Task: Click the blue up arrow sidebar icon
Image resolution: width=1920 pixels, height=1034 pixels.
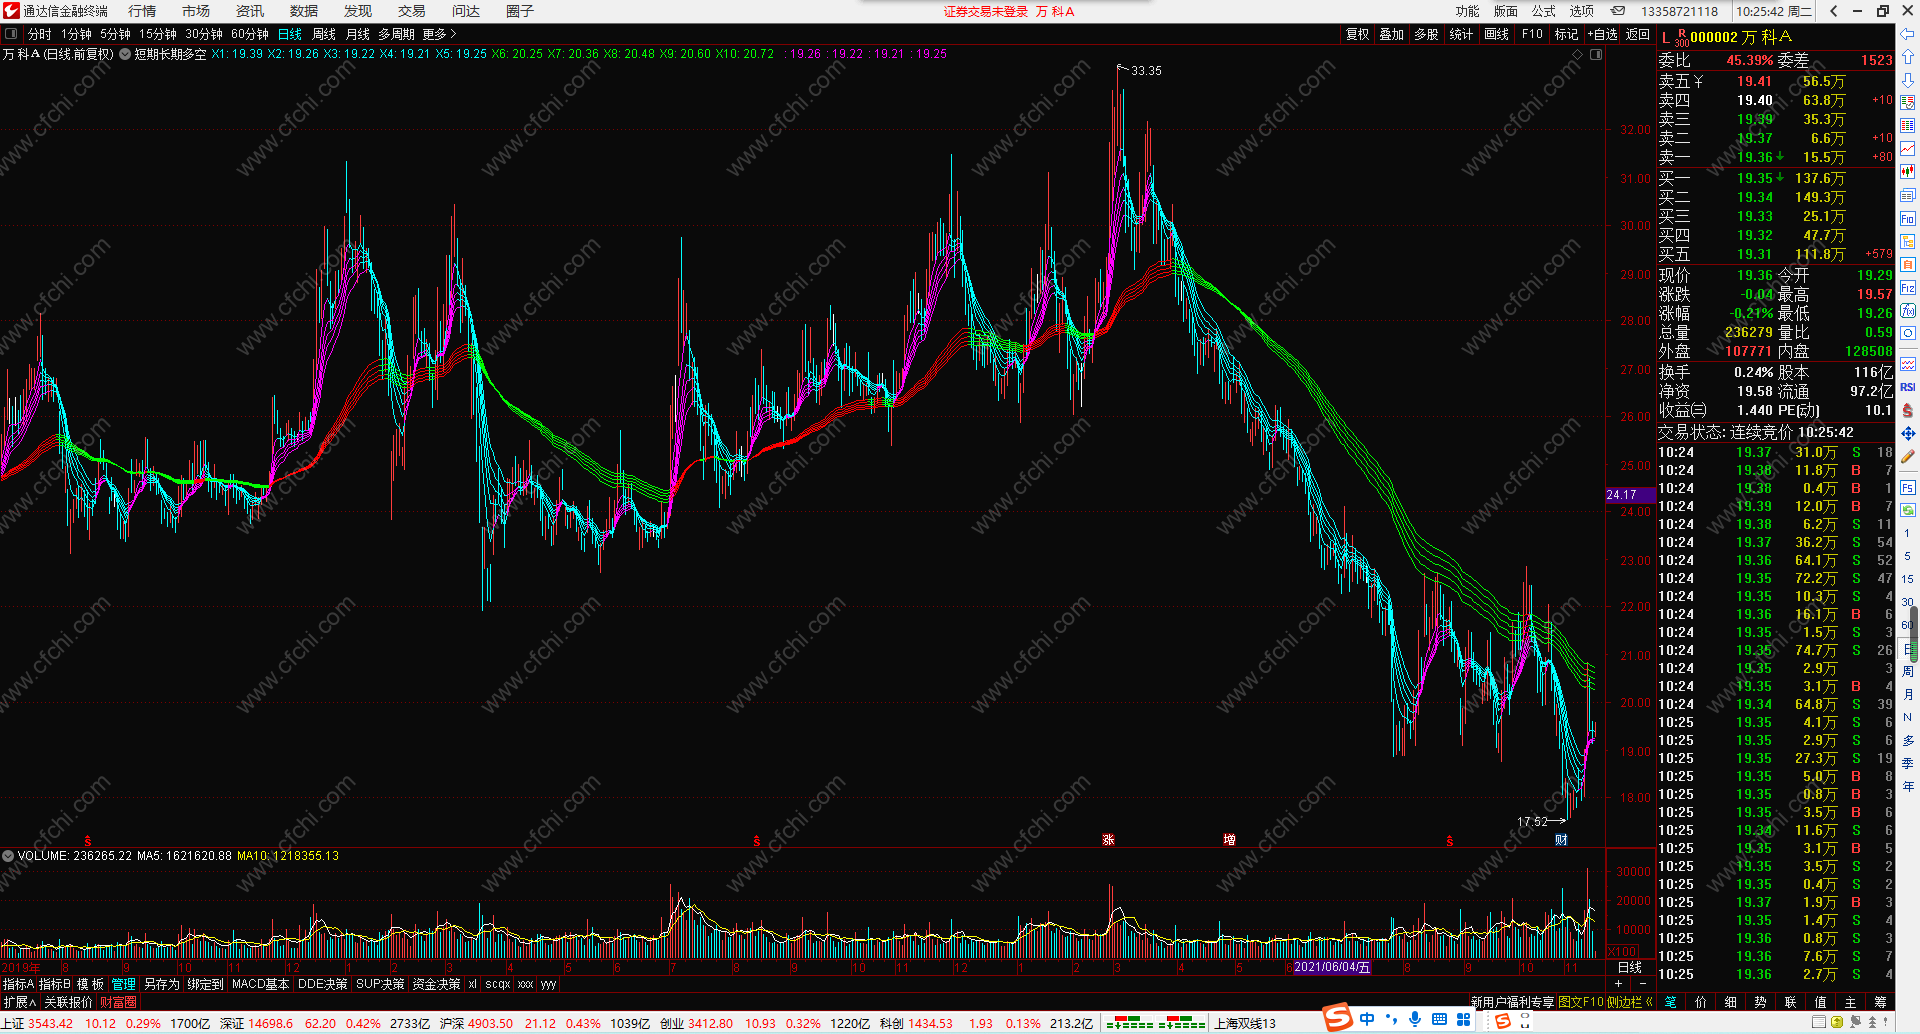Action: click(x=1908, y=56)
